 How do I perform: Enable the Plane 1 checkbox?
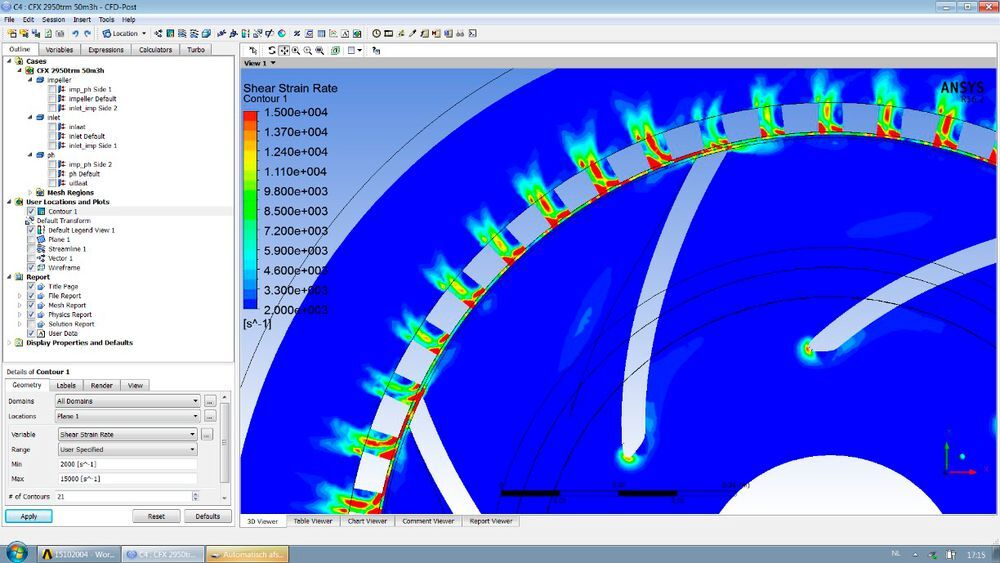point(31,240)
